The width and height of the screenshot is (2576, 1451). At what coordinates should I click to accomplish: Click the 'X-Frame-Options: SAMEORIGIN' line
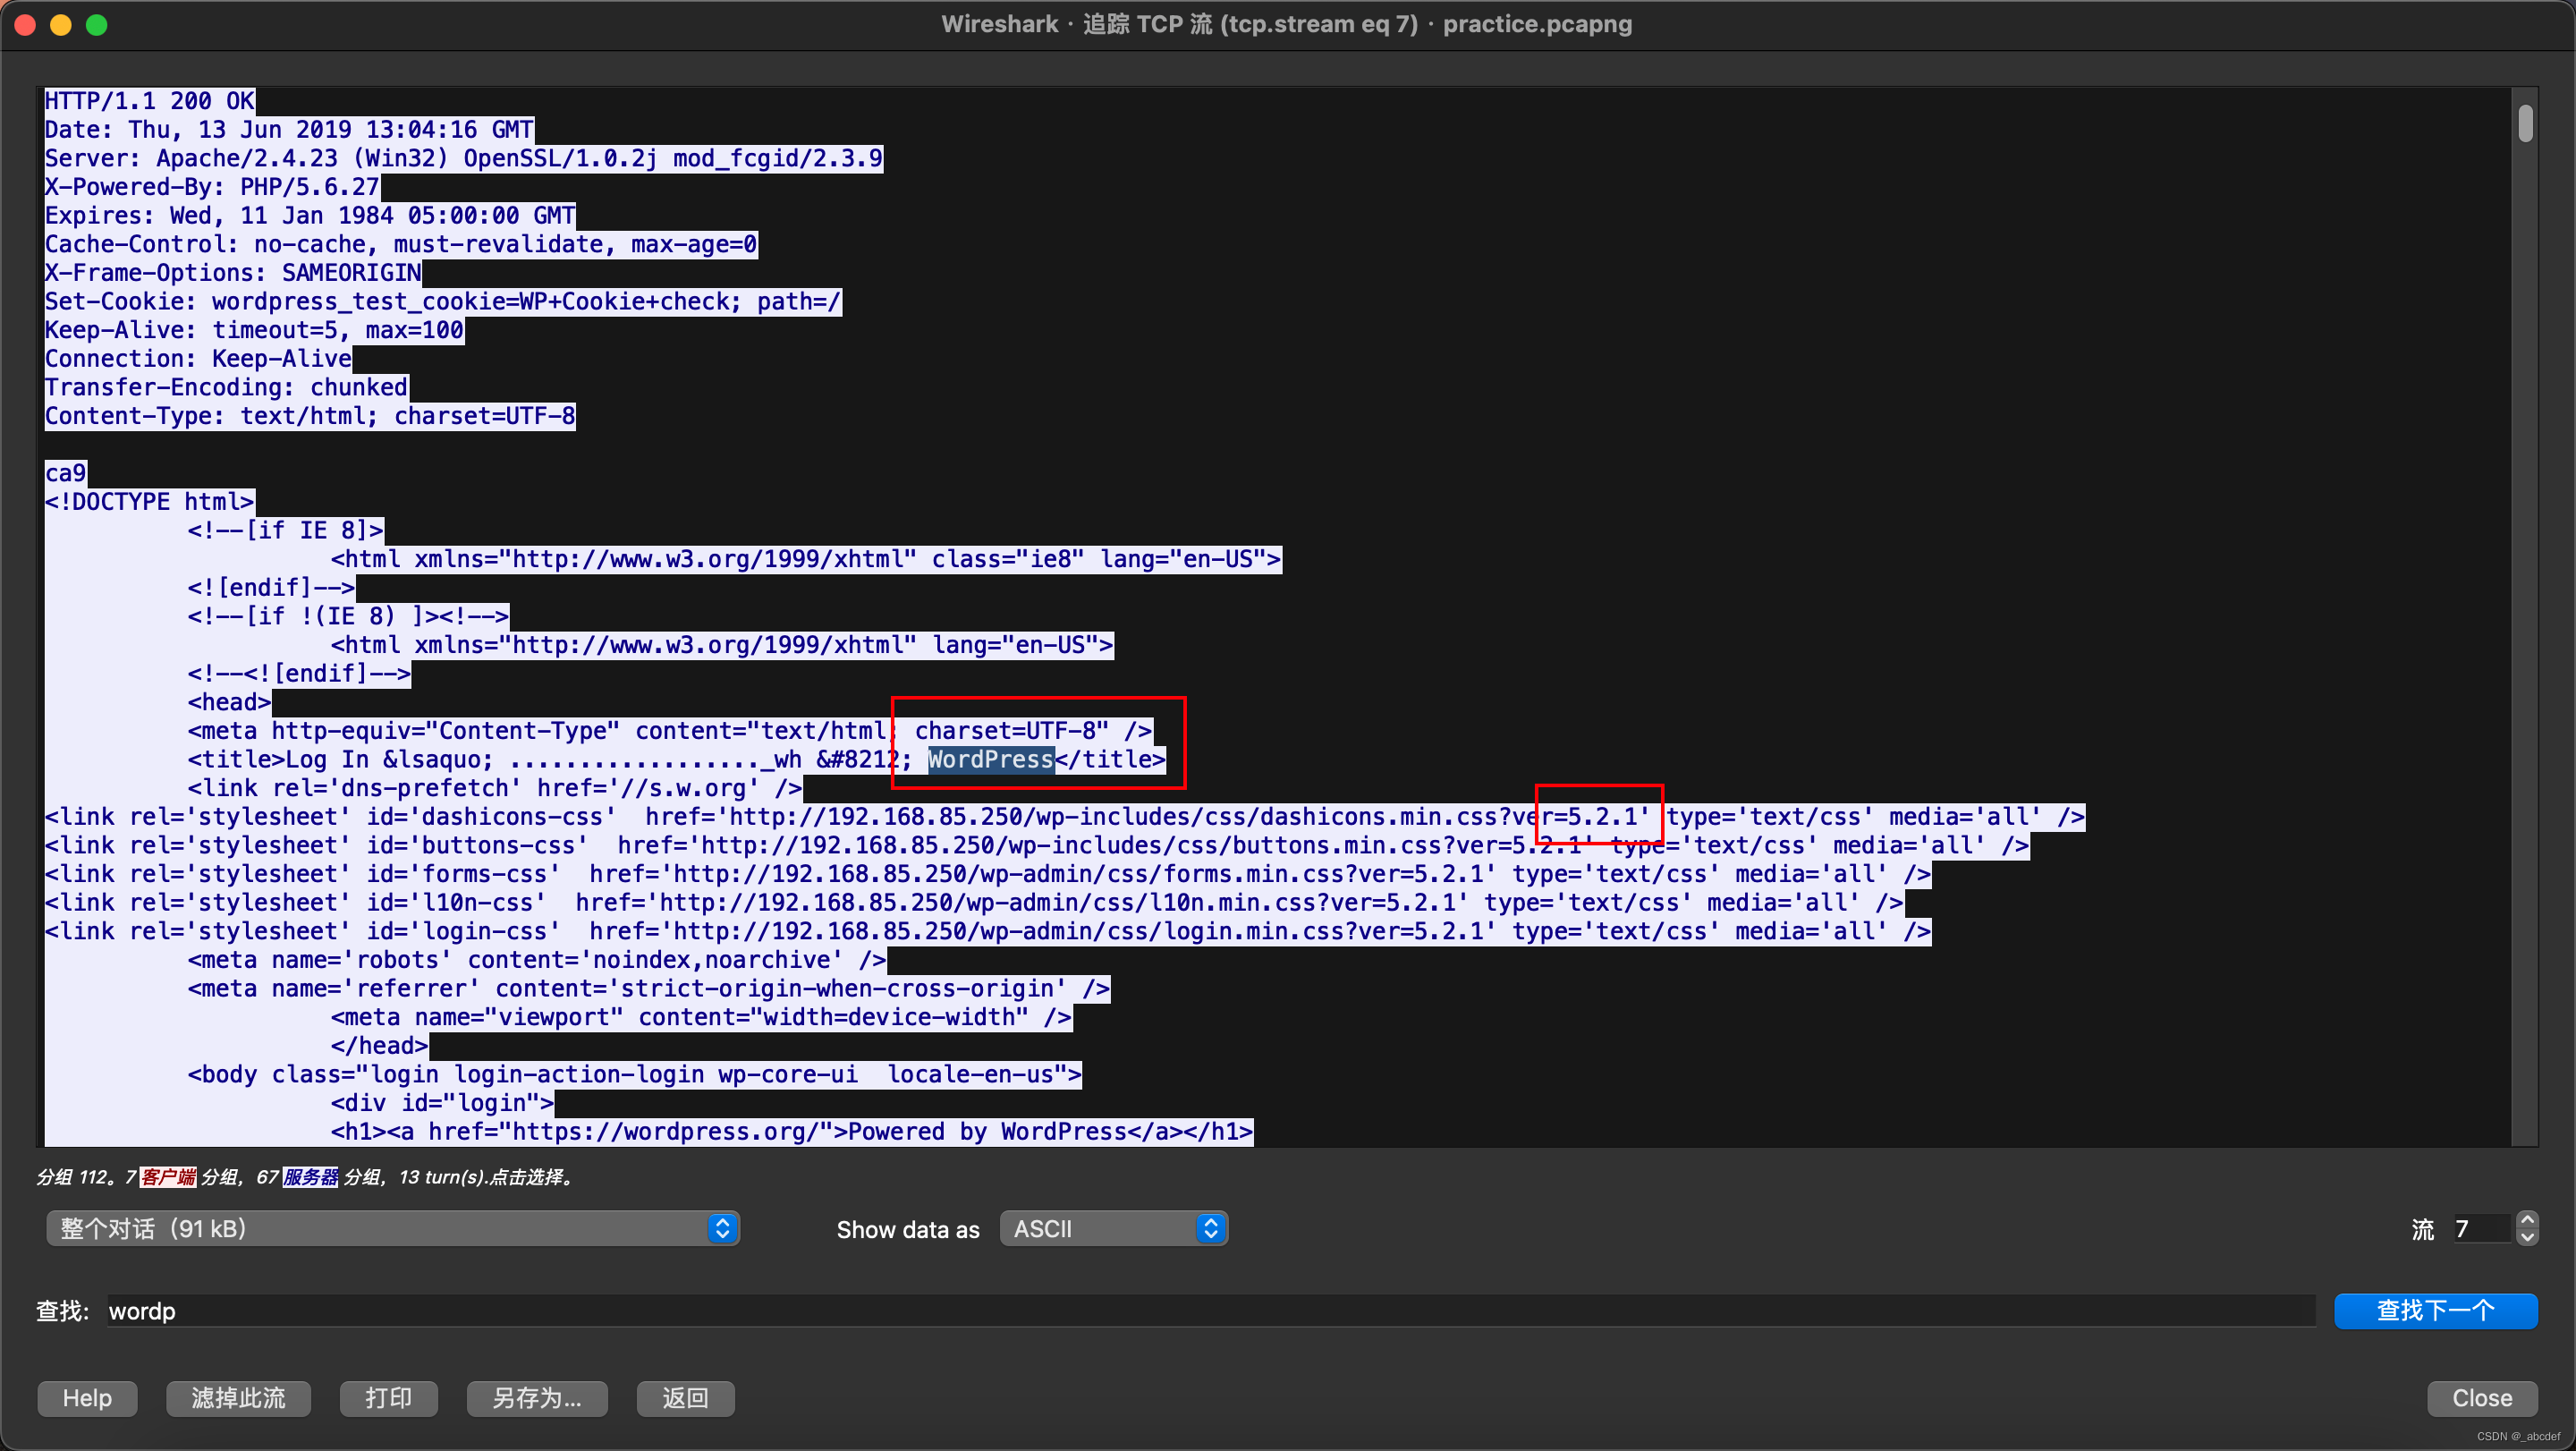(x=233, y=273)
